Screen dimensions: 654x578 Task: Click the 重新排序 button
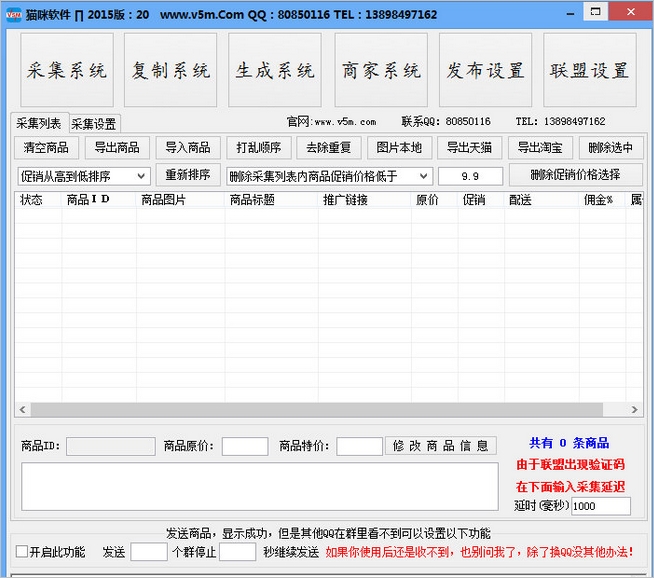coord(188,175)
